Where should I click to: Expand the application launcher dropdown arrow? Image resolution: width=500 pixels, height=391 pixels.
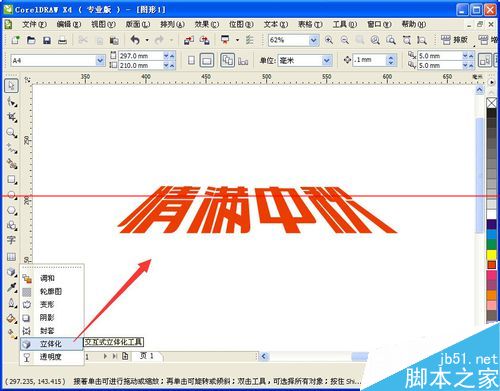point(237,40)
